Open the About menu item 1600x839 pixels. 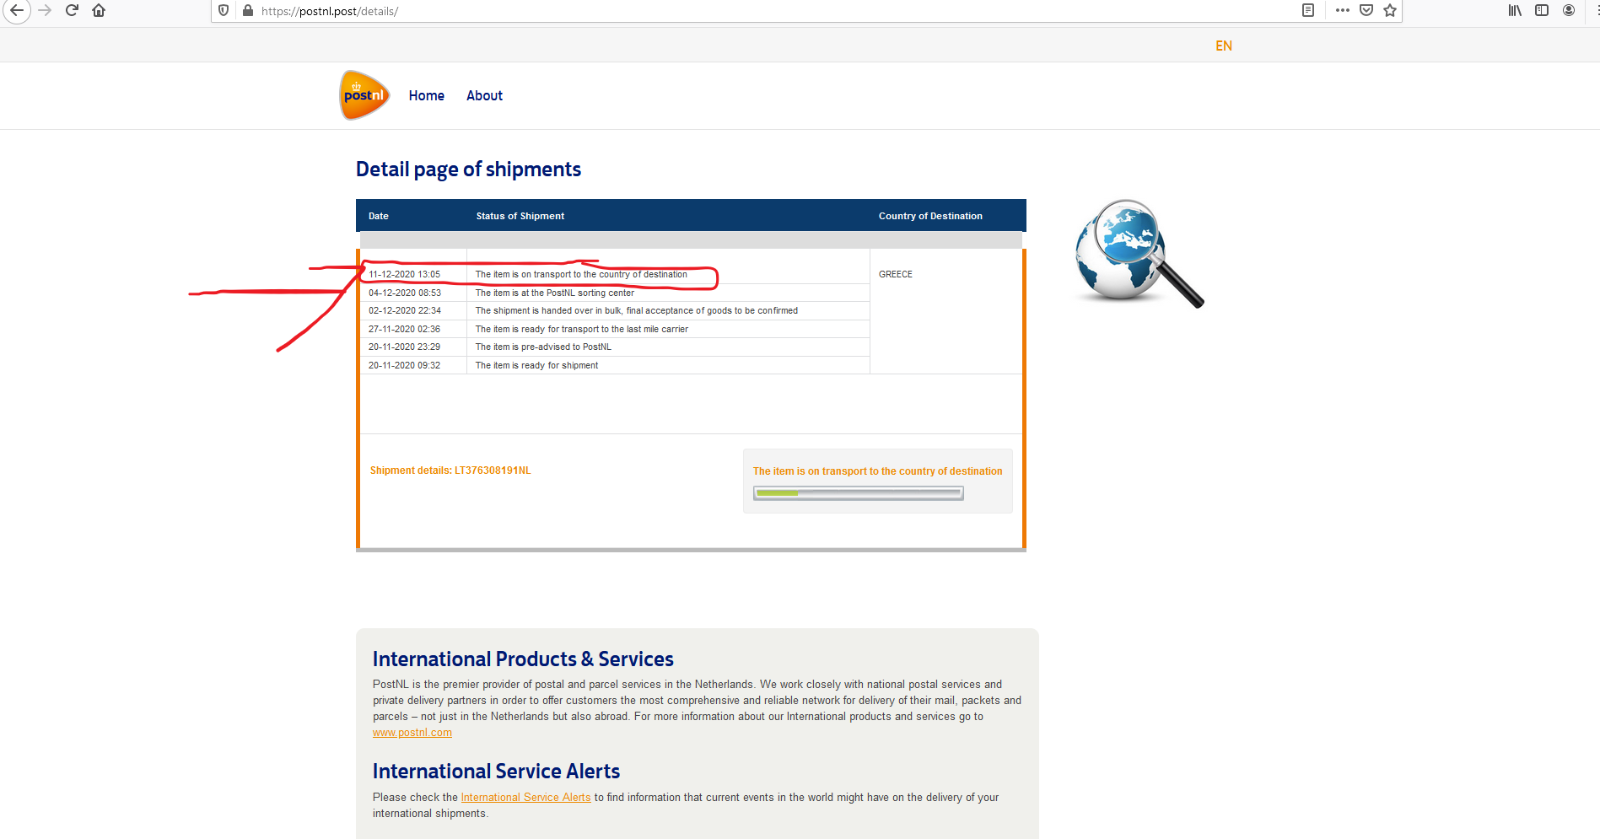point(484,96)
